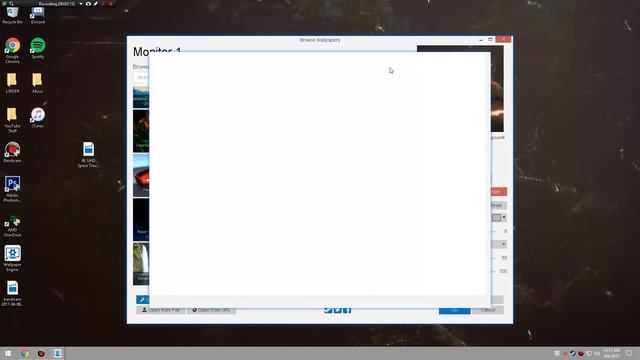Open the Recycle Bin desktop icon
The image size is (640, 360).
tap(12, 14)
